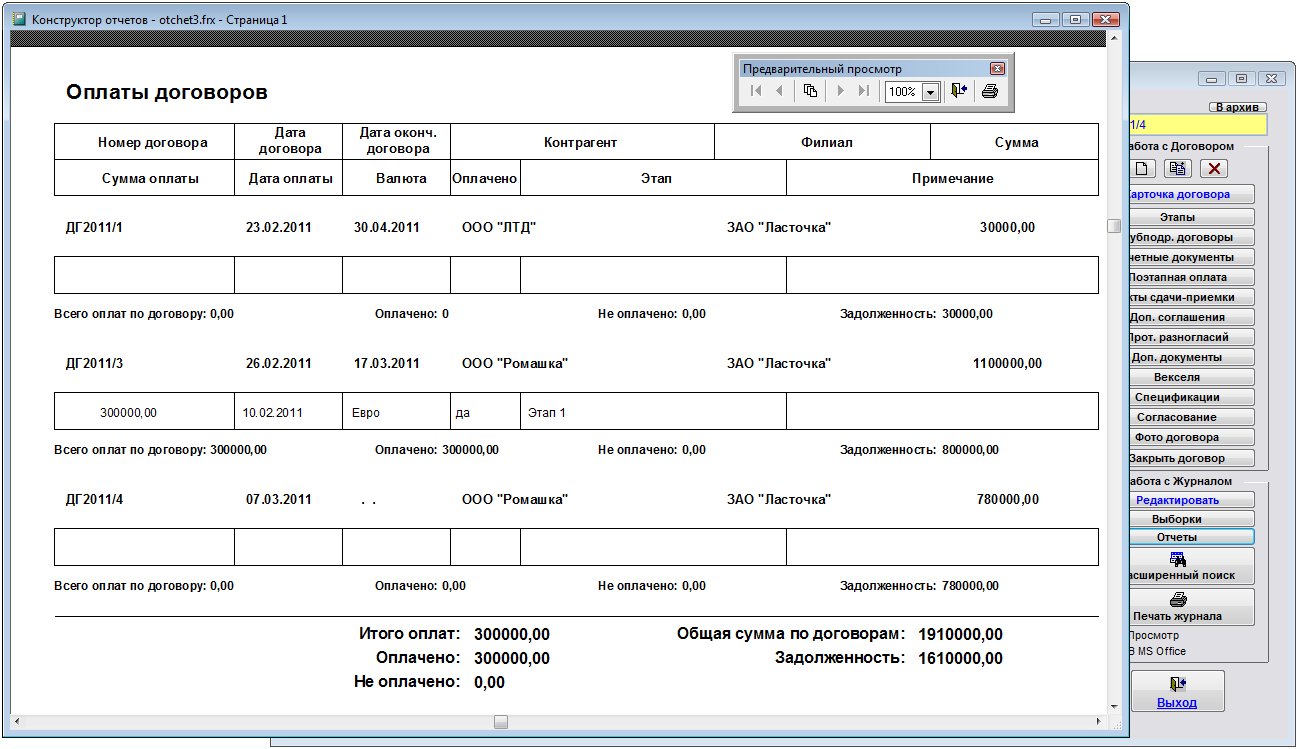Expand the 100% zoom dropdown

930,92
